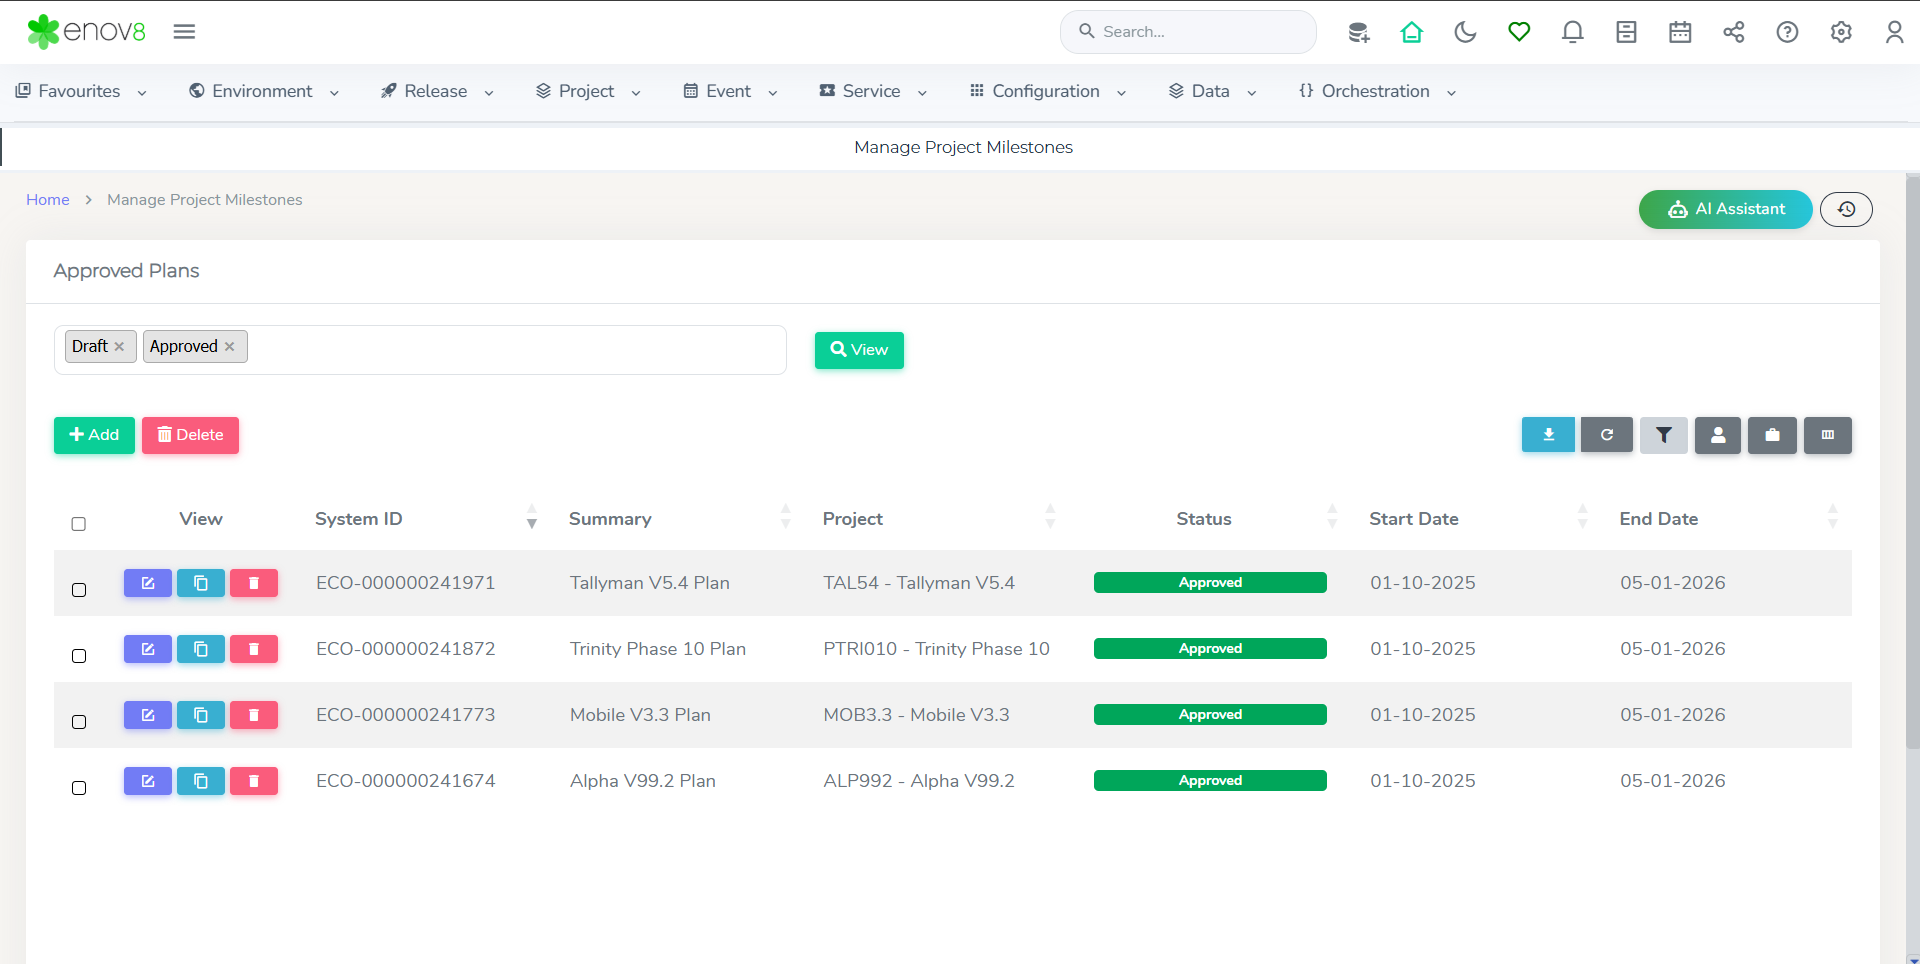Toggle the select-all header checkbox
This screenshot has width=1920, height=964.
tap(79, 524)
